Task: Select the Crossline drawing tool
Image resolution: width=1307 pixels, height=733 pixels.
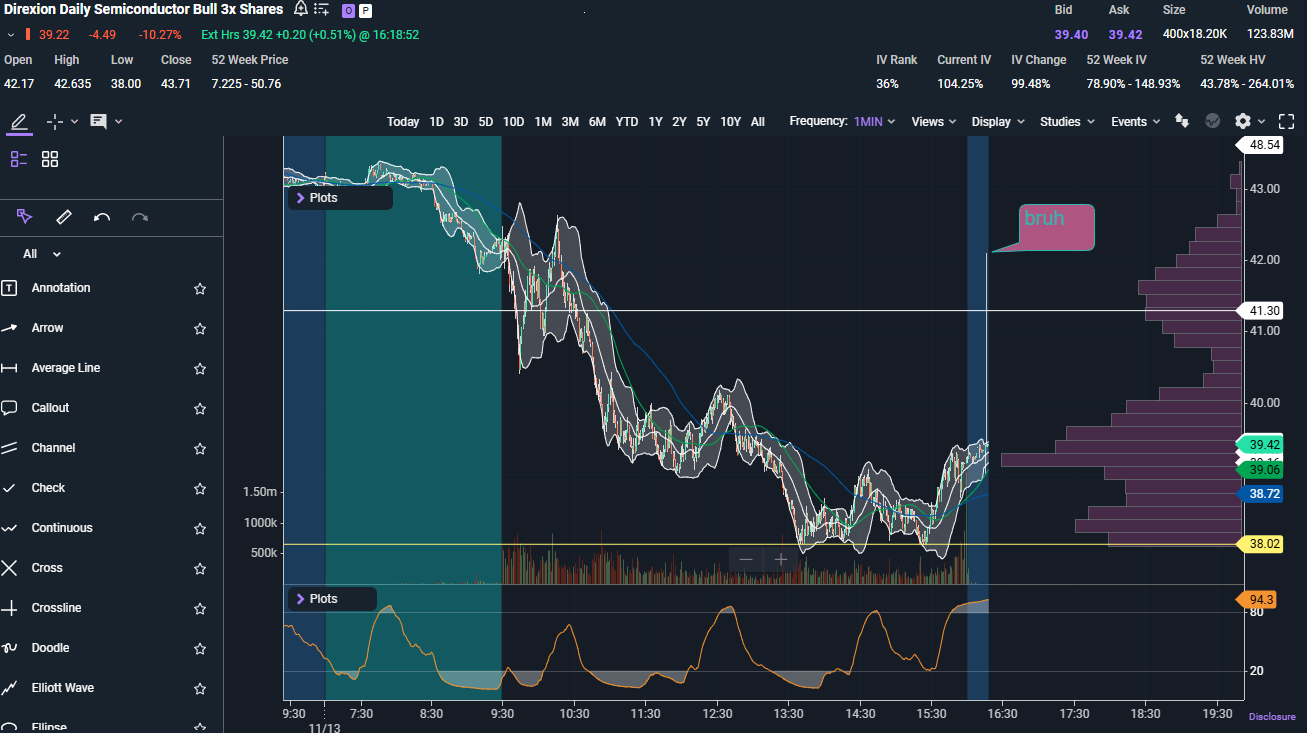Action: coord(56,608)
